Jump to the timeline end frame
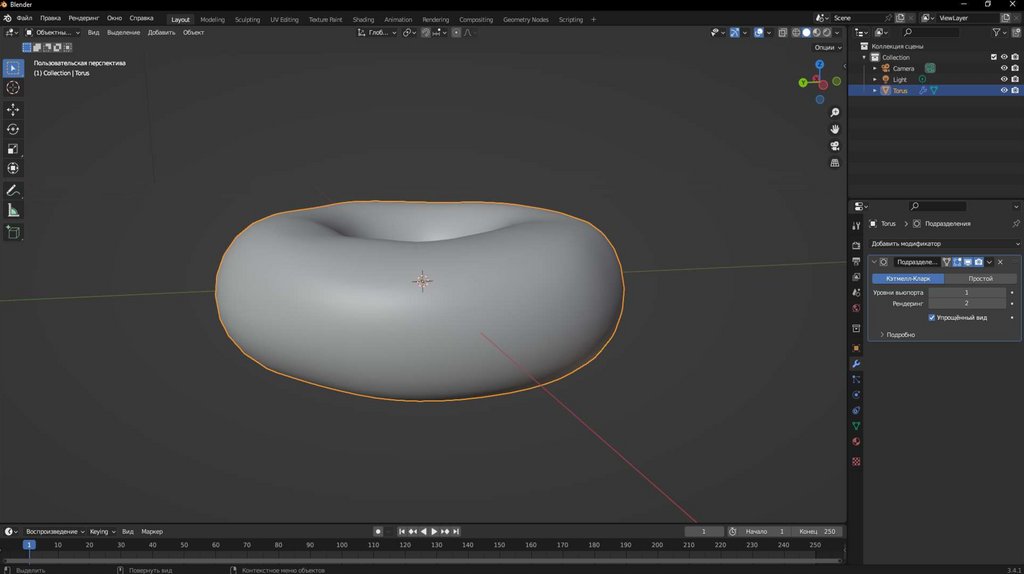The image size is (1024, 574). pyautogui.click(x=457, y=531)
